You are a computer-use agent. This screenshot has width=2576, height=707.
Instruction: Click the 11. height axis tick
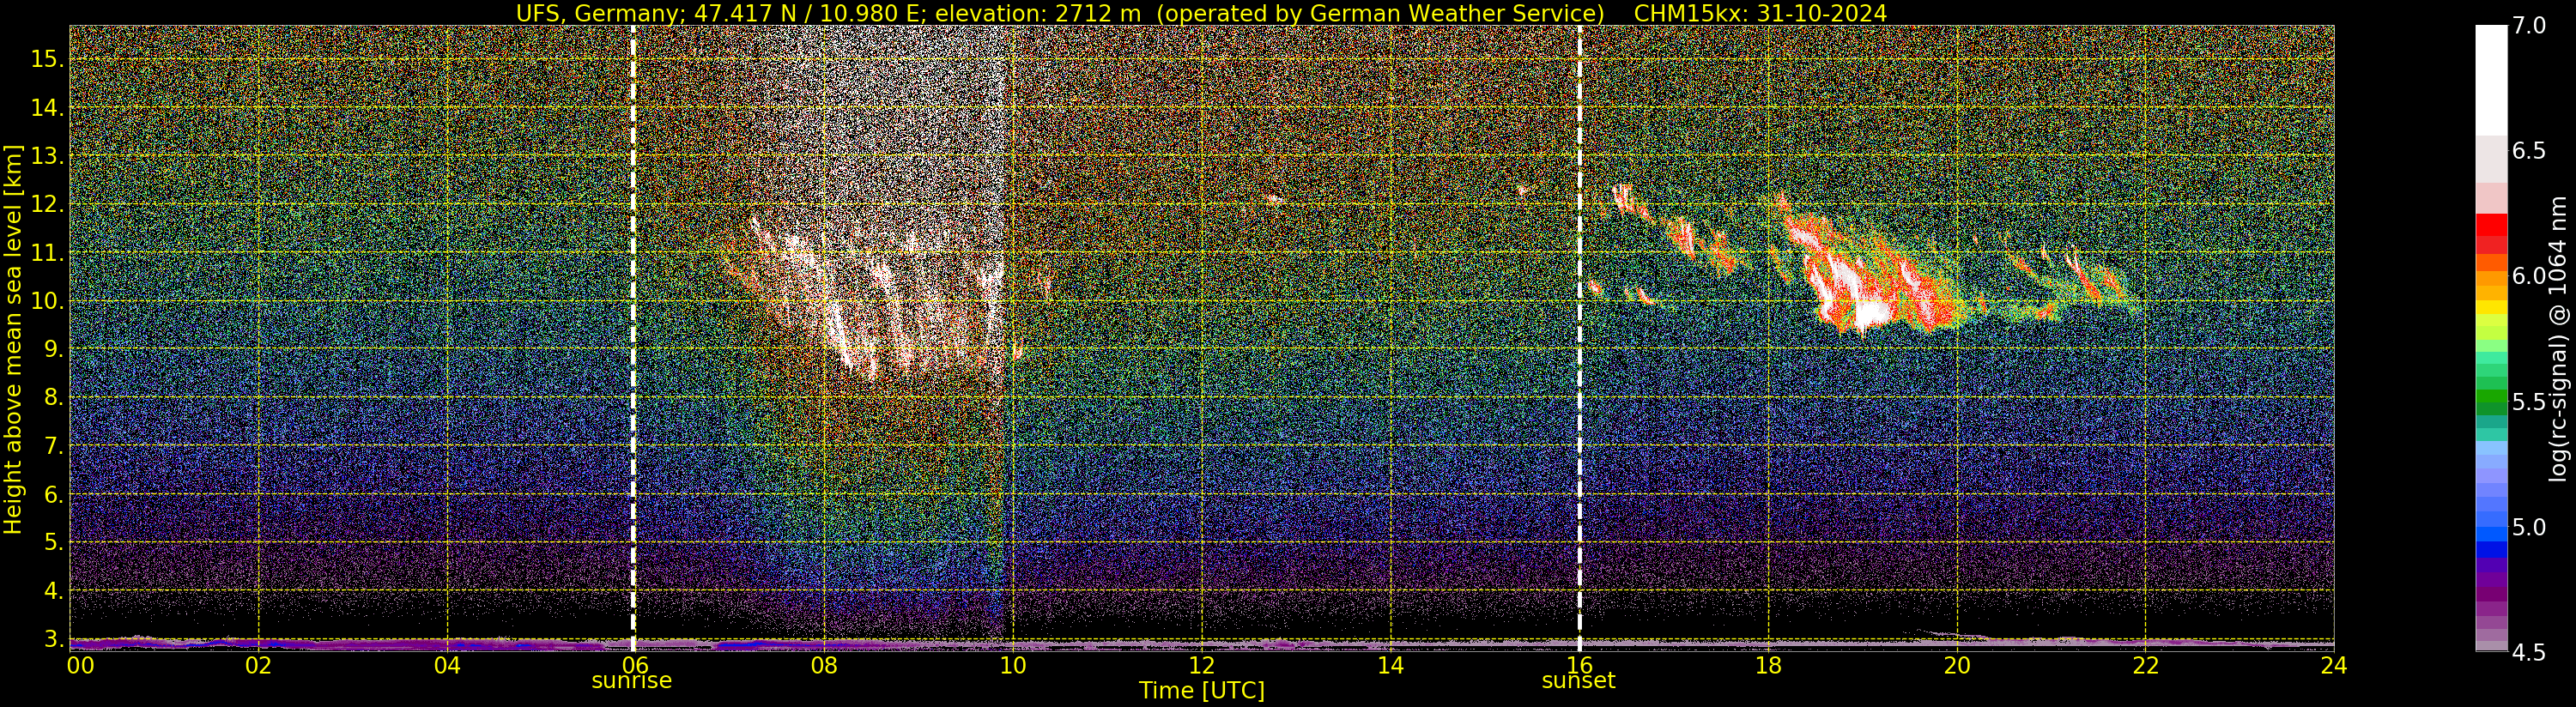pos(47,253)
